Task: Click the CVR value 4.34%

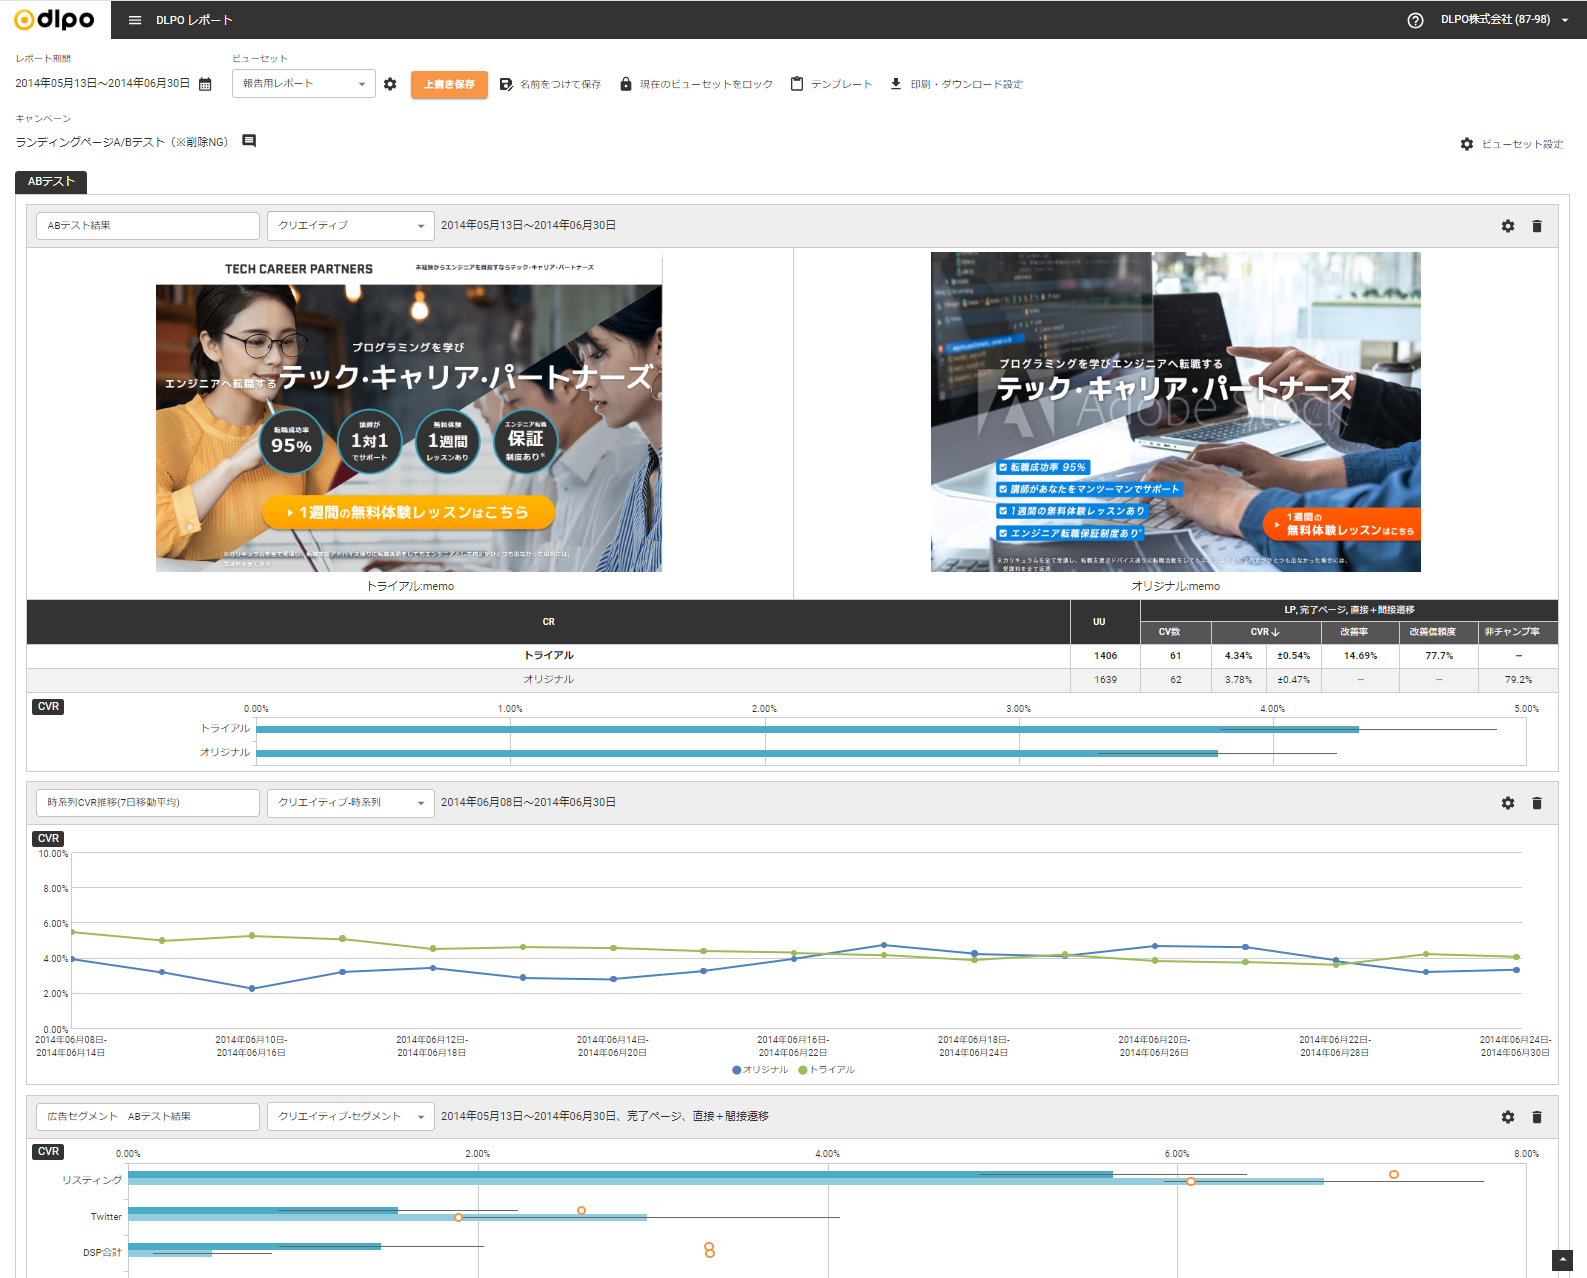Action: (x=1239, y=656)
